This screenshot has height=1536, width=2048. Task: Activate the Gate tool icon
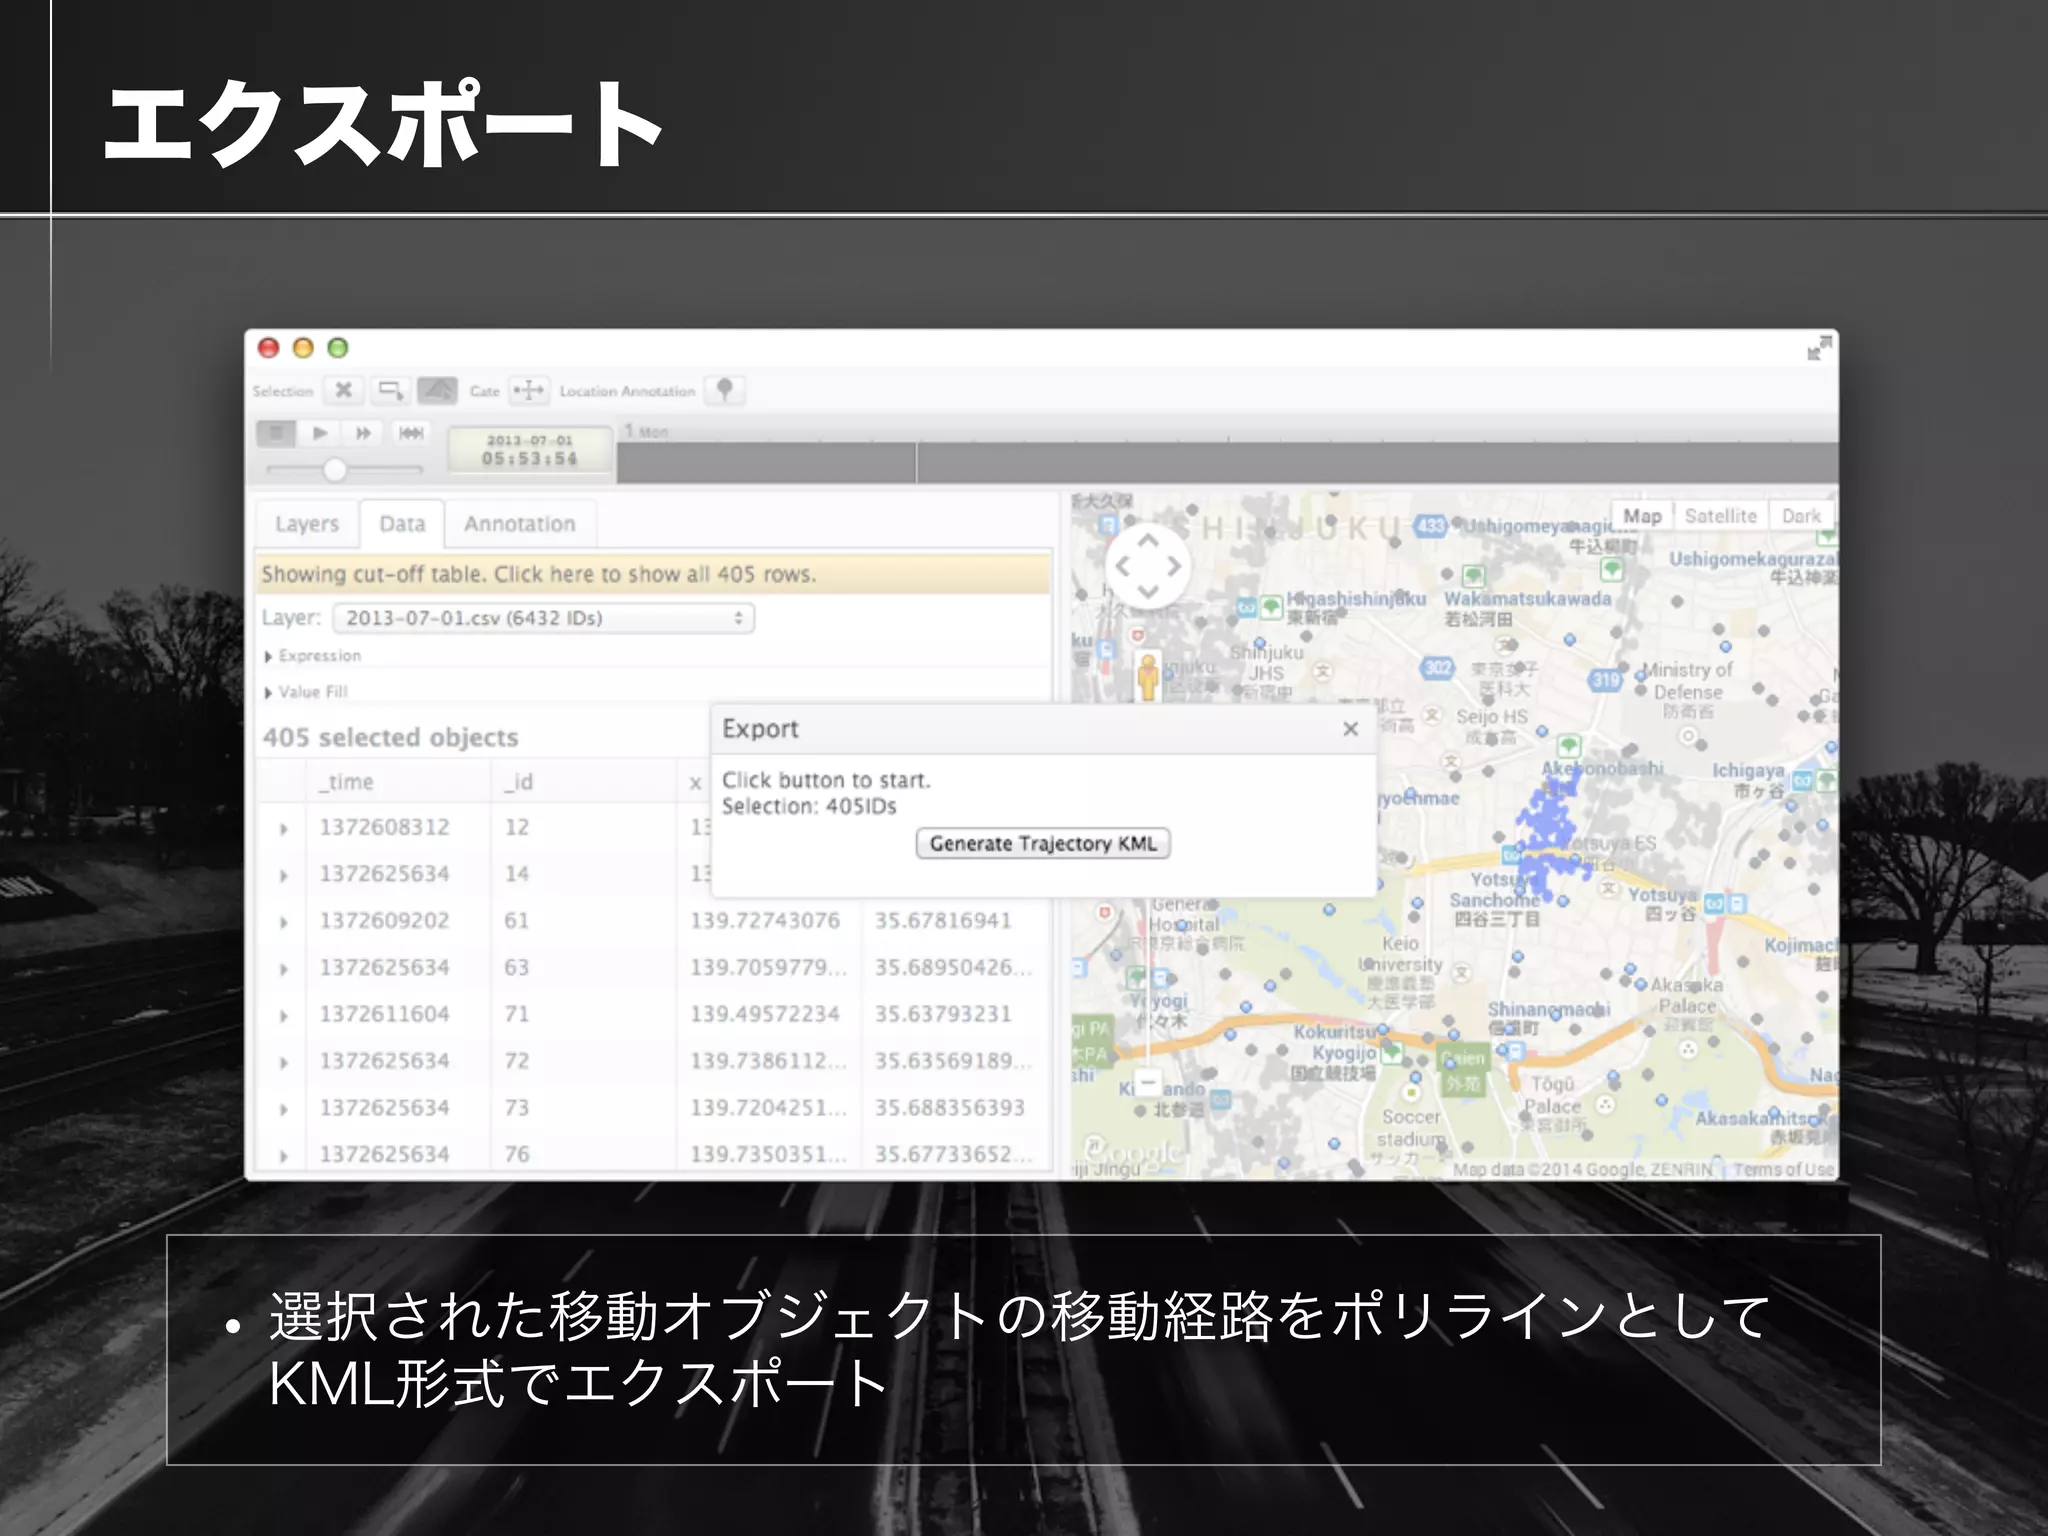pos(528,390)
